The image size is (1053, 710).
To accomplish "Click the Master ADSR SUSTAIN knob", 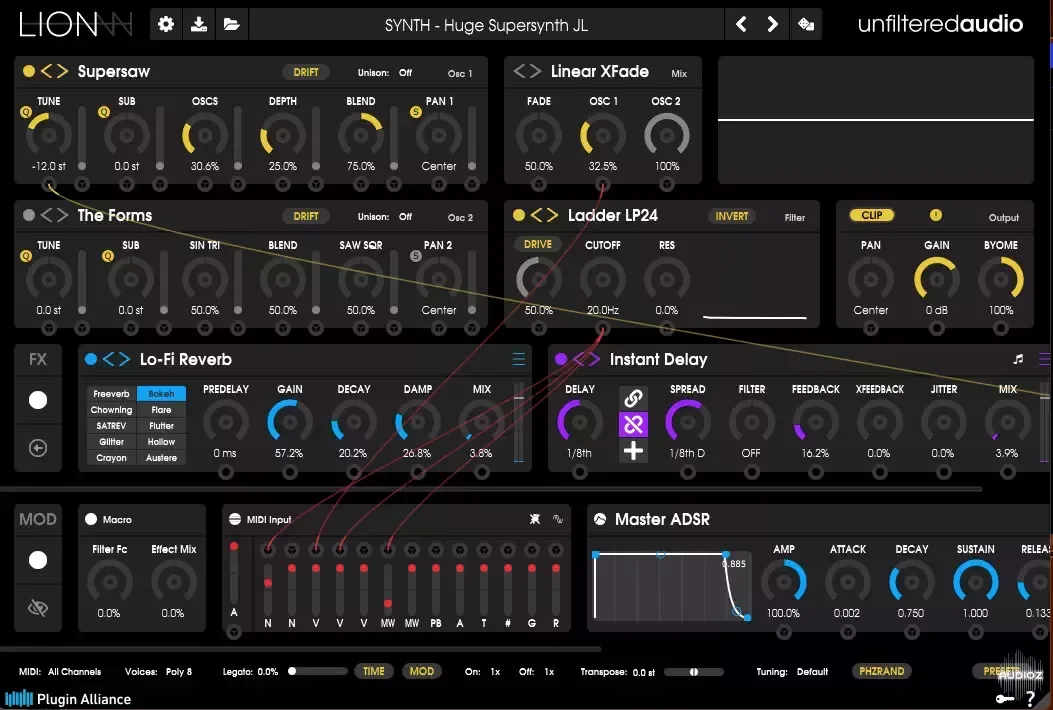I will (x=975, y=582).
